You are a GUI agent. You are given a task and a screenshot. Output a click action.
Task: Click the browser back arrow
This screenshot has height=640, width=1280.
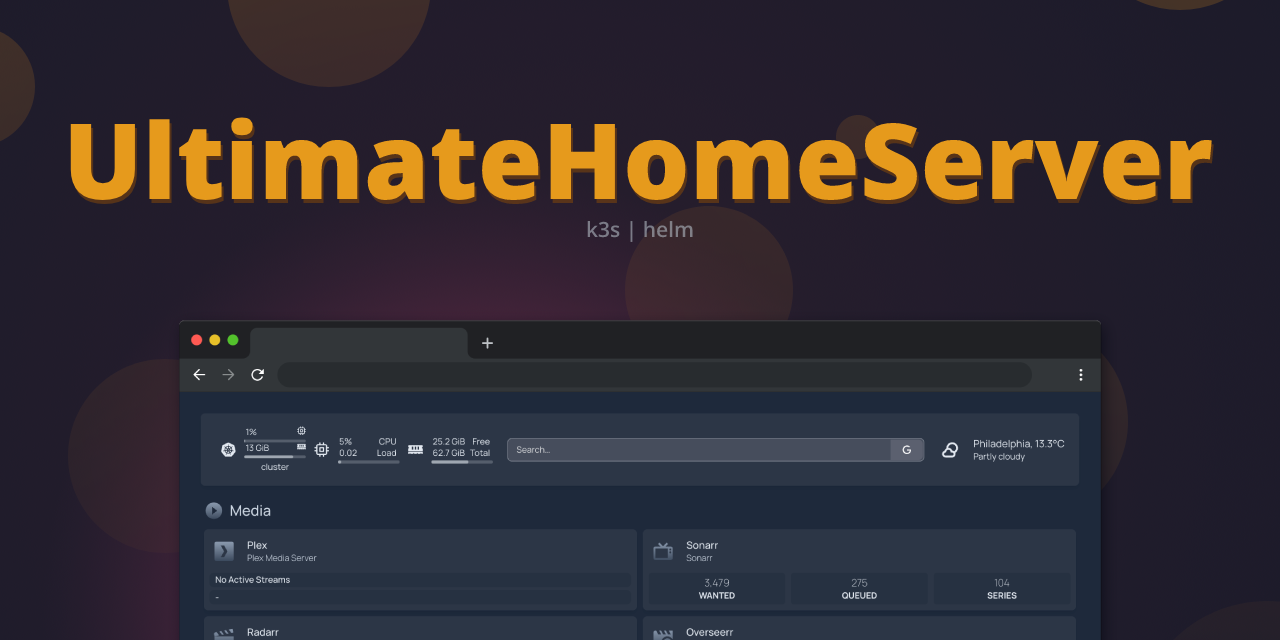[199, 375]
